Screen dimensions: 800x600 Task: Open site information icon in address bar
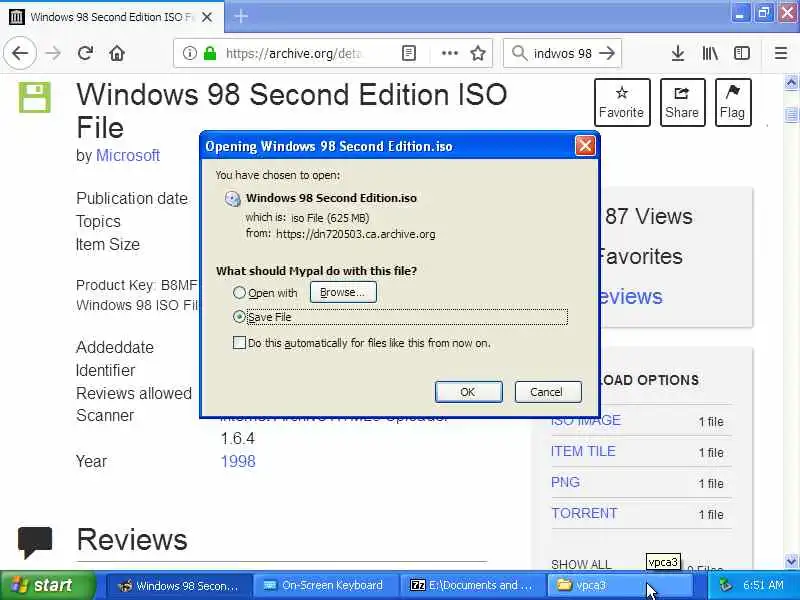189,53
